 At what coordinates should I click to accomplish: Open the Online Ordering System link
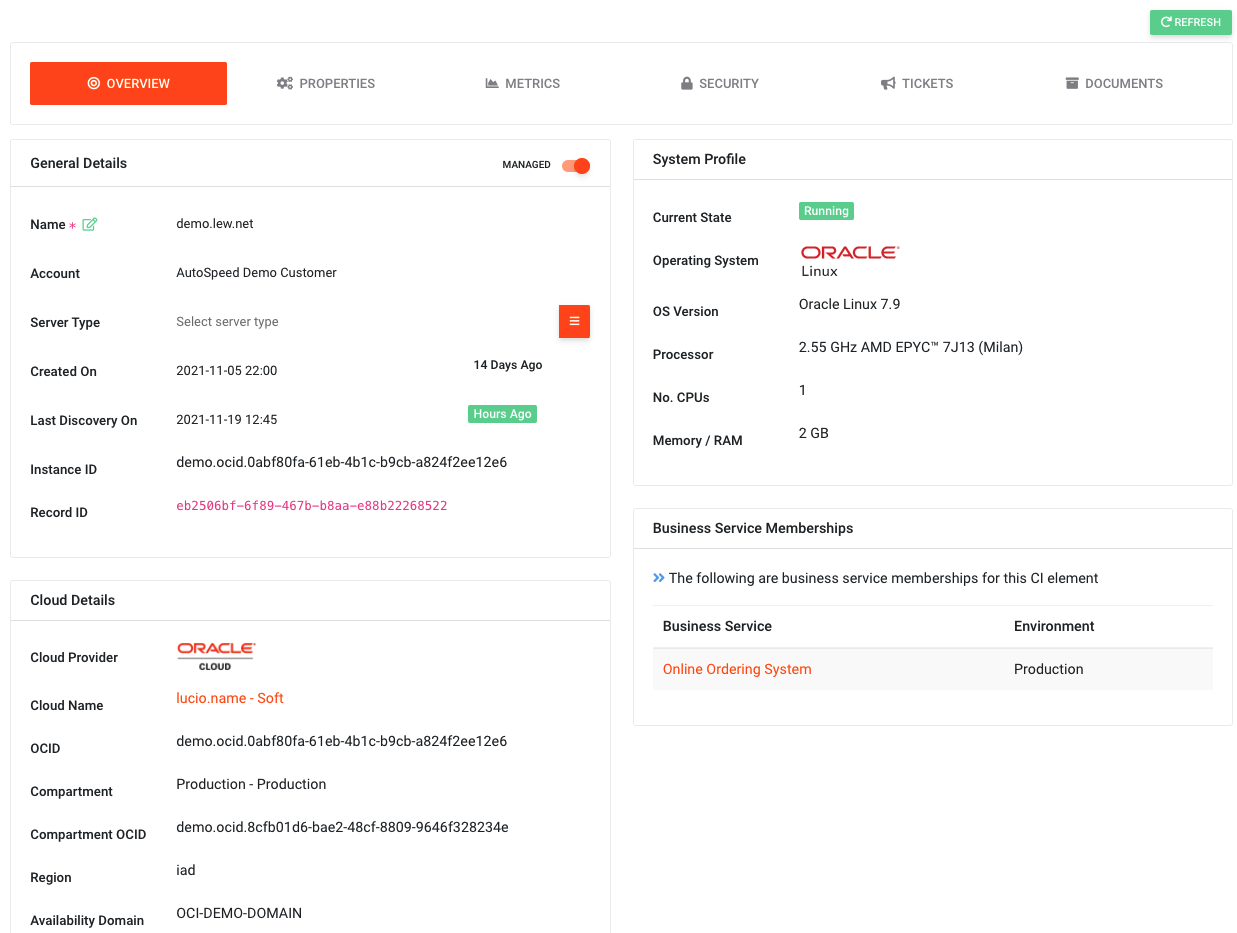(737, 669)
